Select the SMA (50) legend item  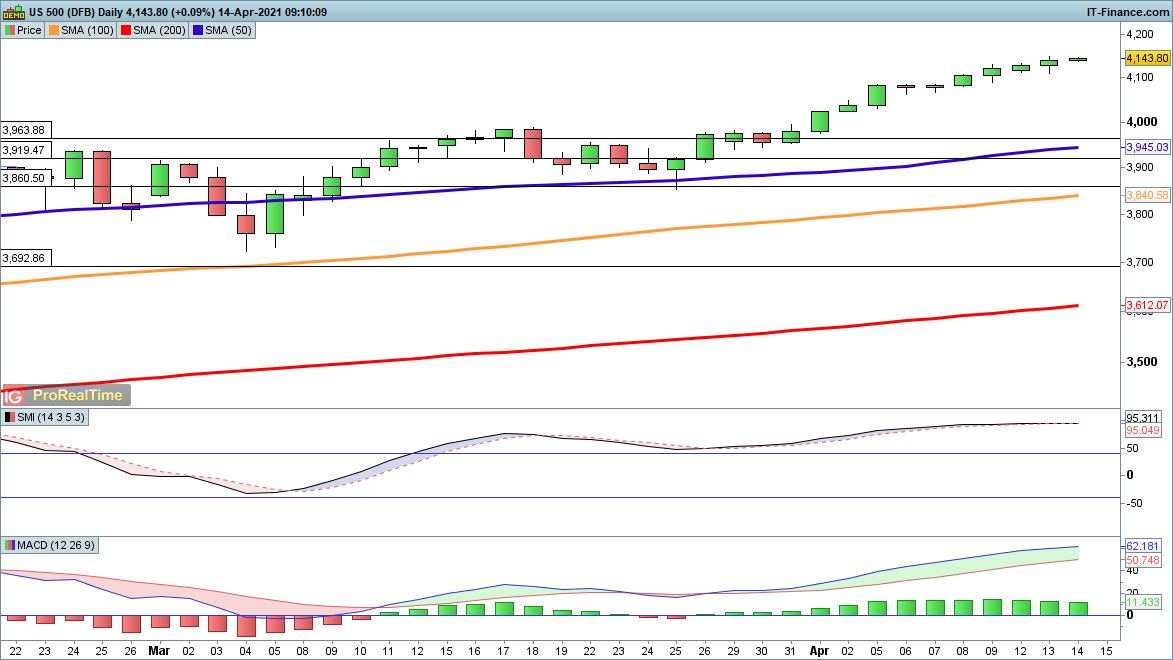tap(222, 30)
